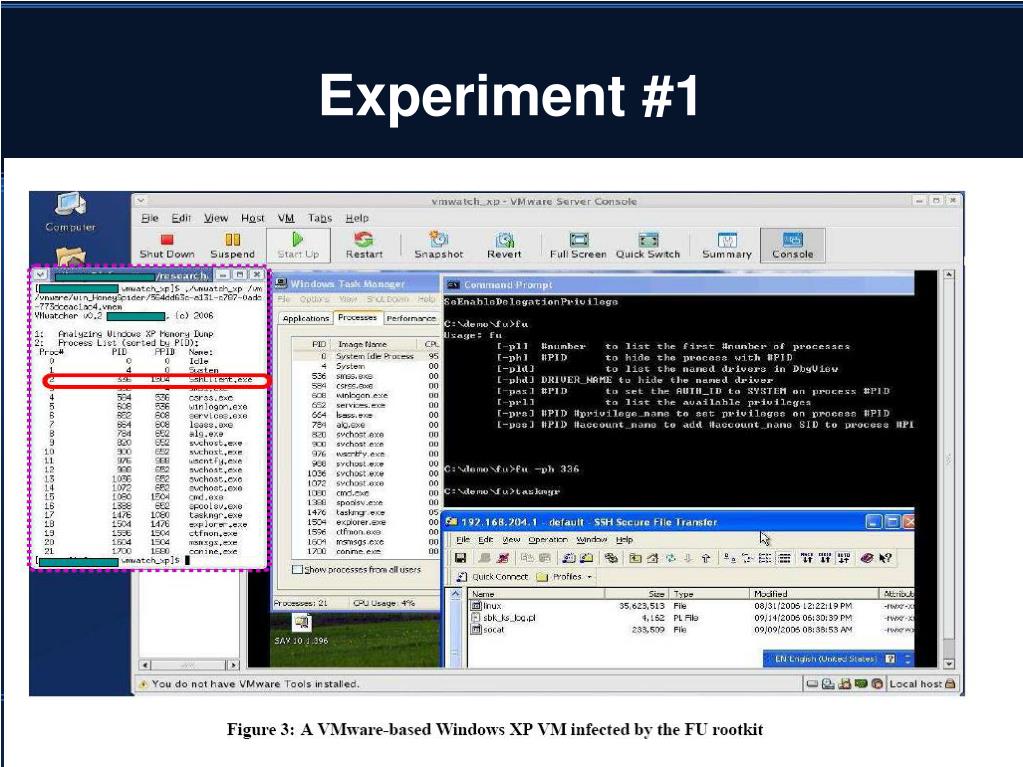This screenshot has height=767, width=1023.
Task: Switch to the Applications tab in Task Manager
Action: tap(305, 318)
